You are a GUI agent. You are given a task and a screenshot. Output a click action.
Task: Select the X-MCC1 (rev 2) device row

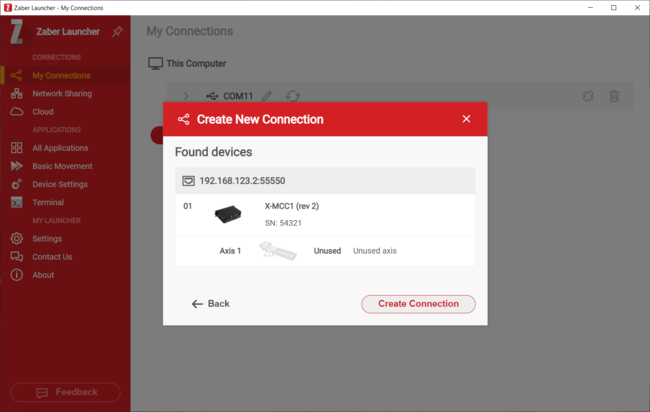pyautogui.click(x=325, y=214)
